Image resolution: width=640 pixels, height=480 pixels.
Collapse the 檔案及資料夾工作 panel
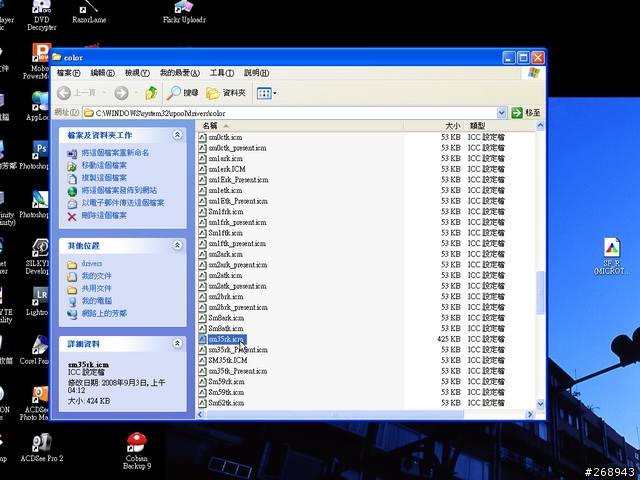point(177,135)
